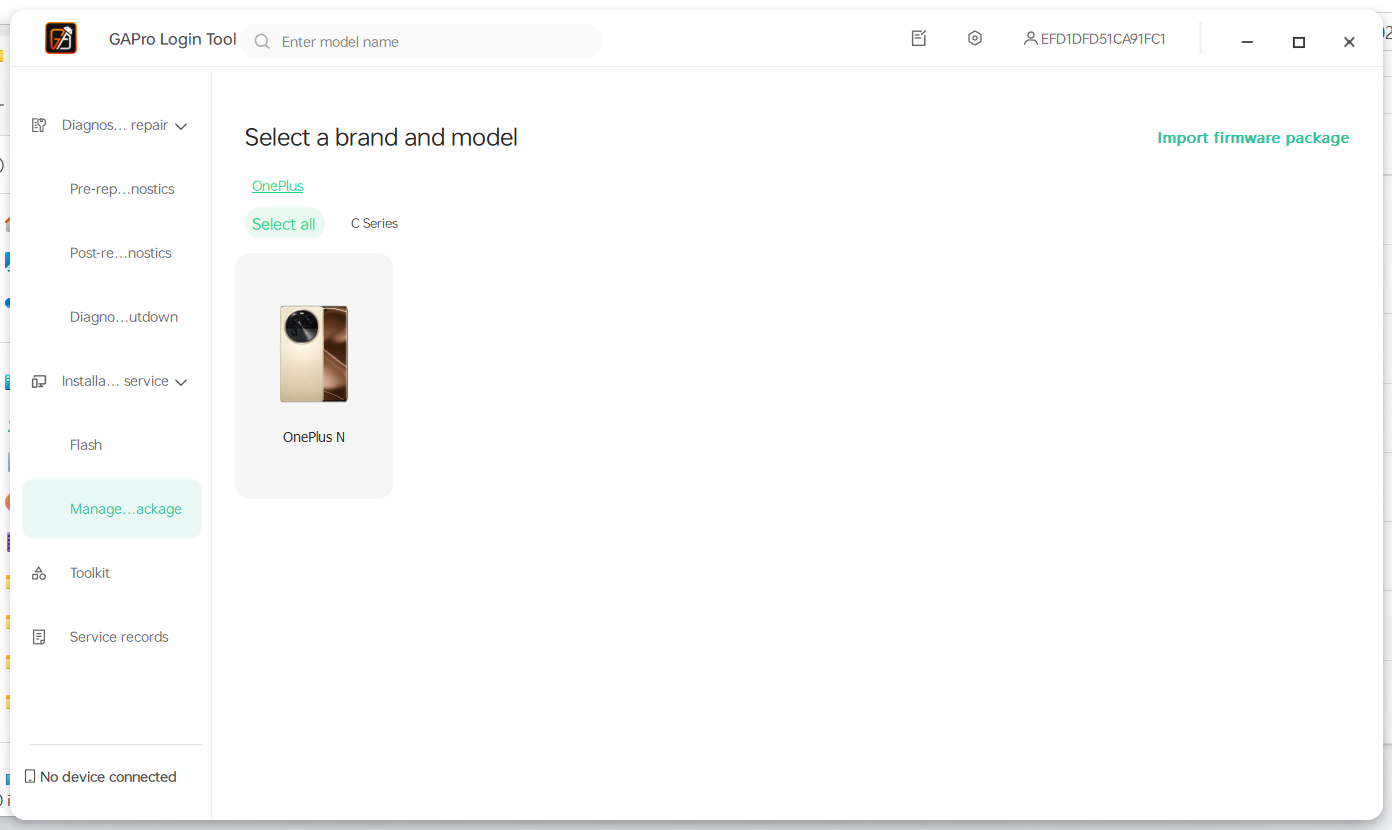Open the notes/feedback icon in header

tap(919, 38)
